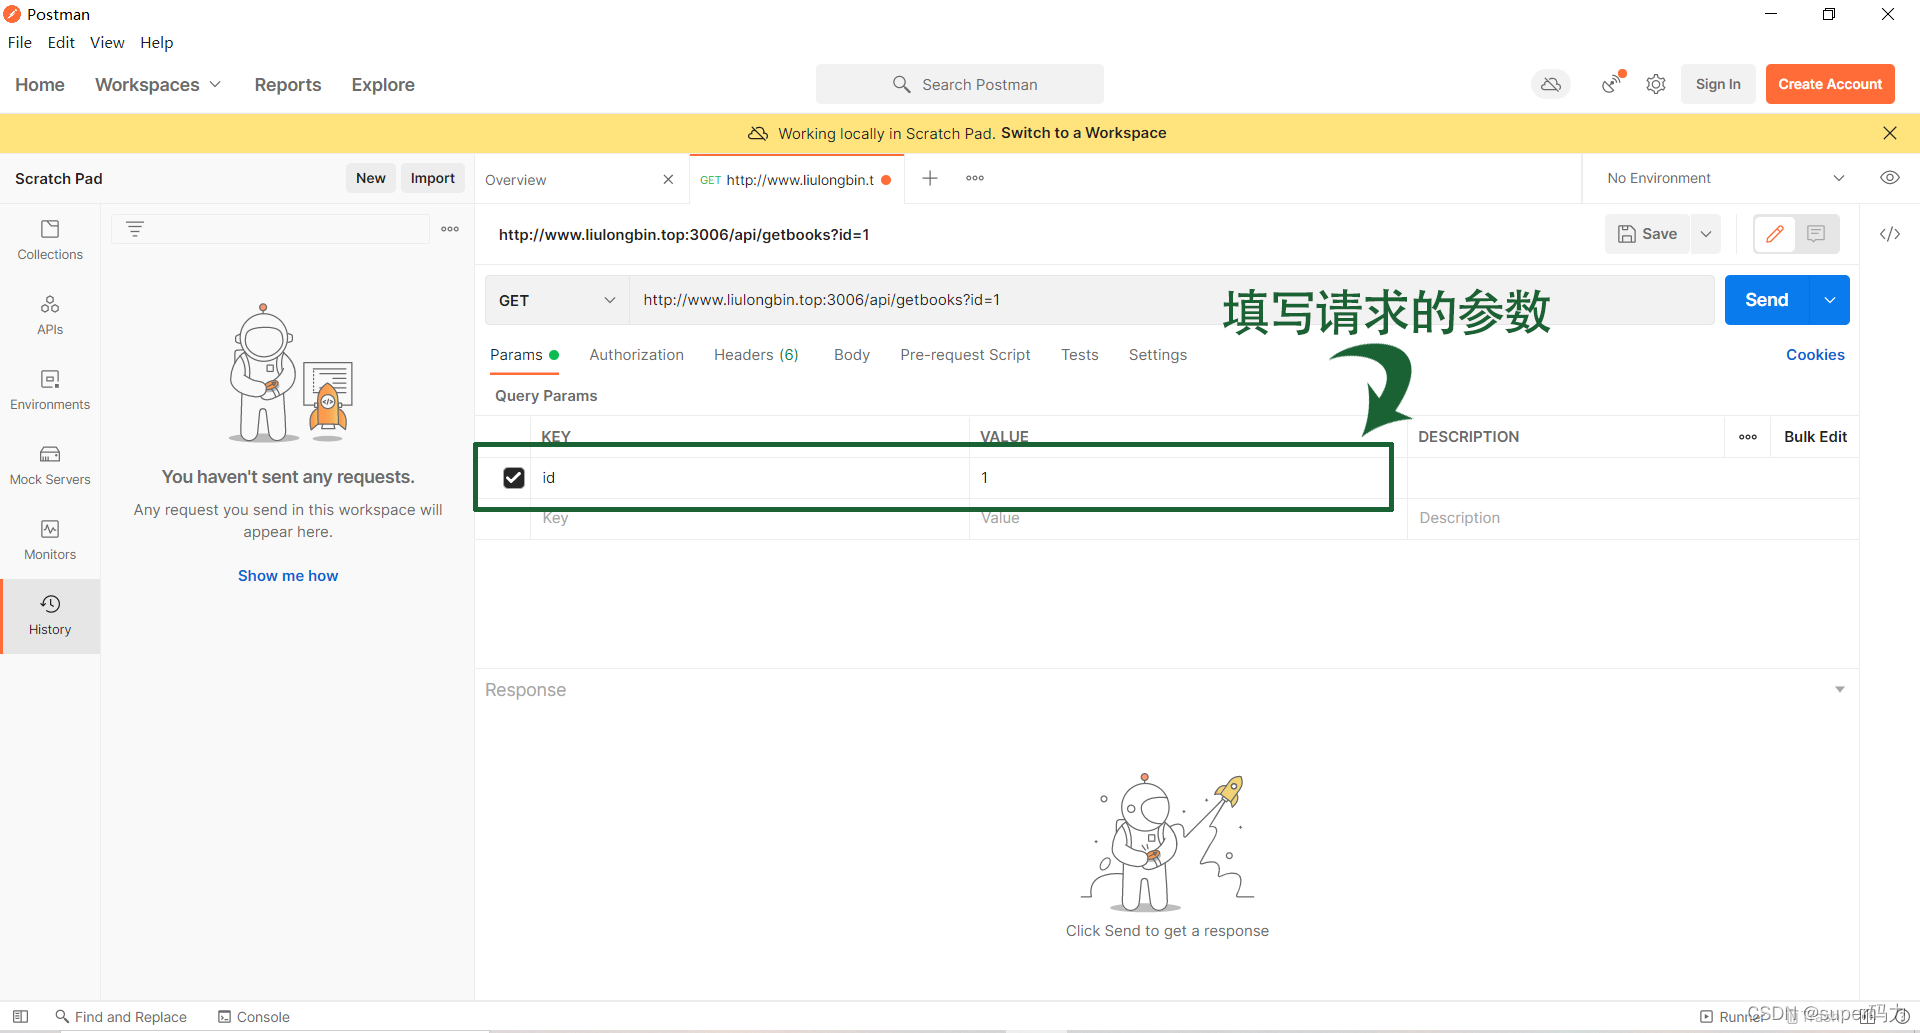Viewport: 1920px width, 1033px height.
Task: Click the New button
Action: pyautogui.click(x=371, y=178)
